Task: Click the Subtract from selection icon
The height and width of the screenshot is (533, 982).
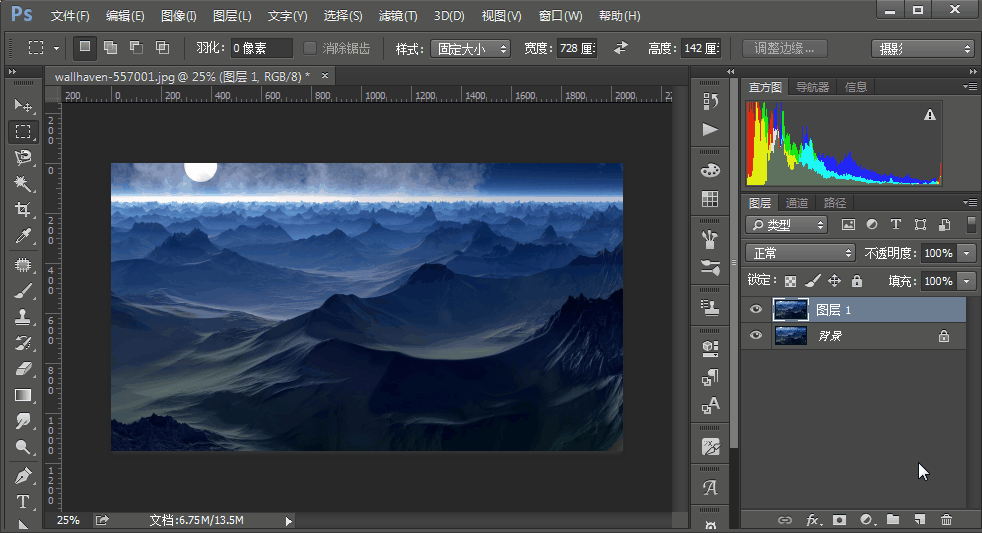Action: [136, 48]
